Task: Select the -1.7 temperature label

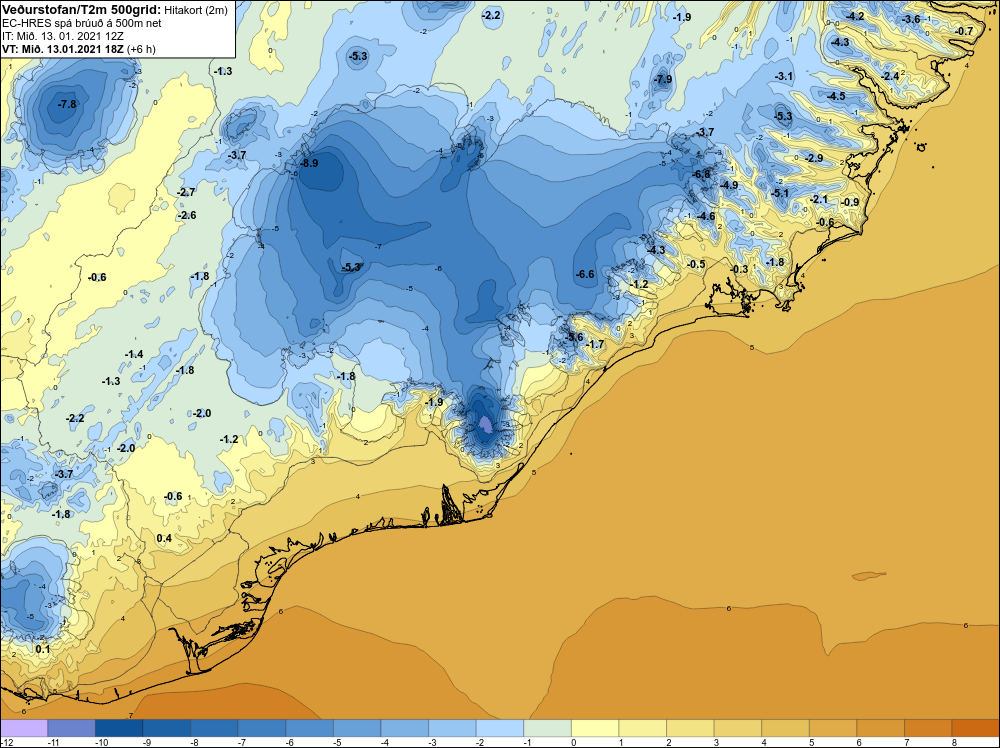Action: tap(595, 344)
